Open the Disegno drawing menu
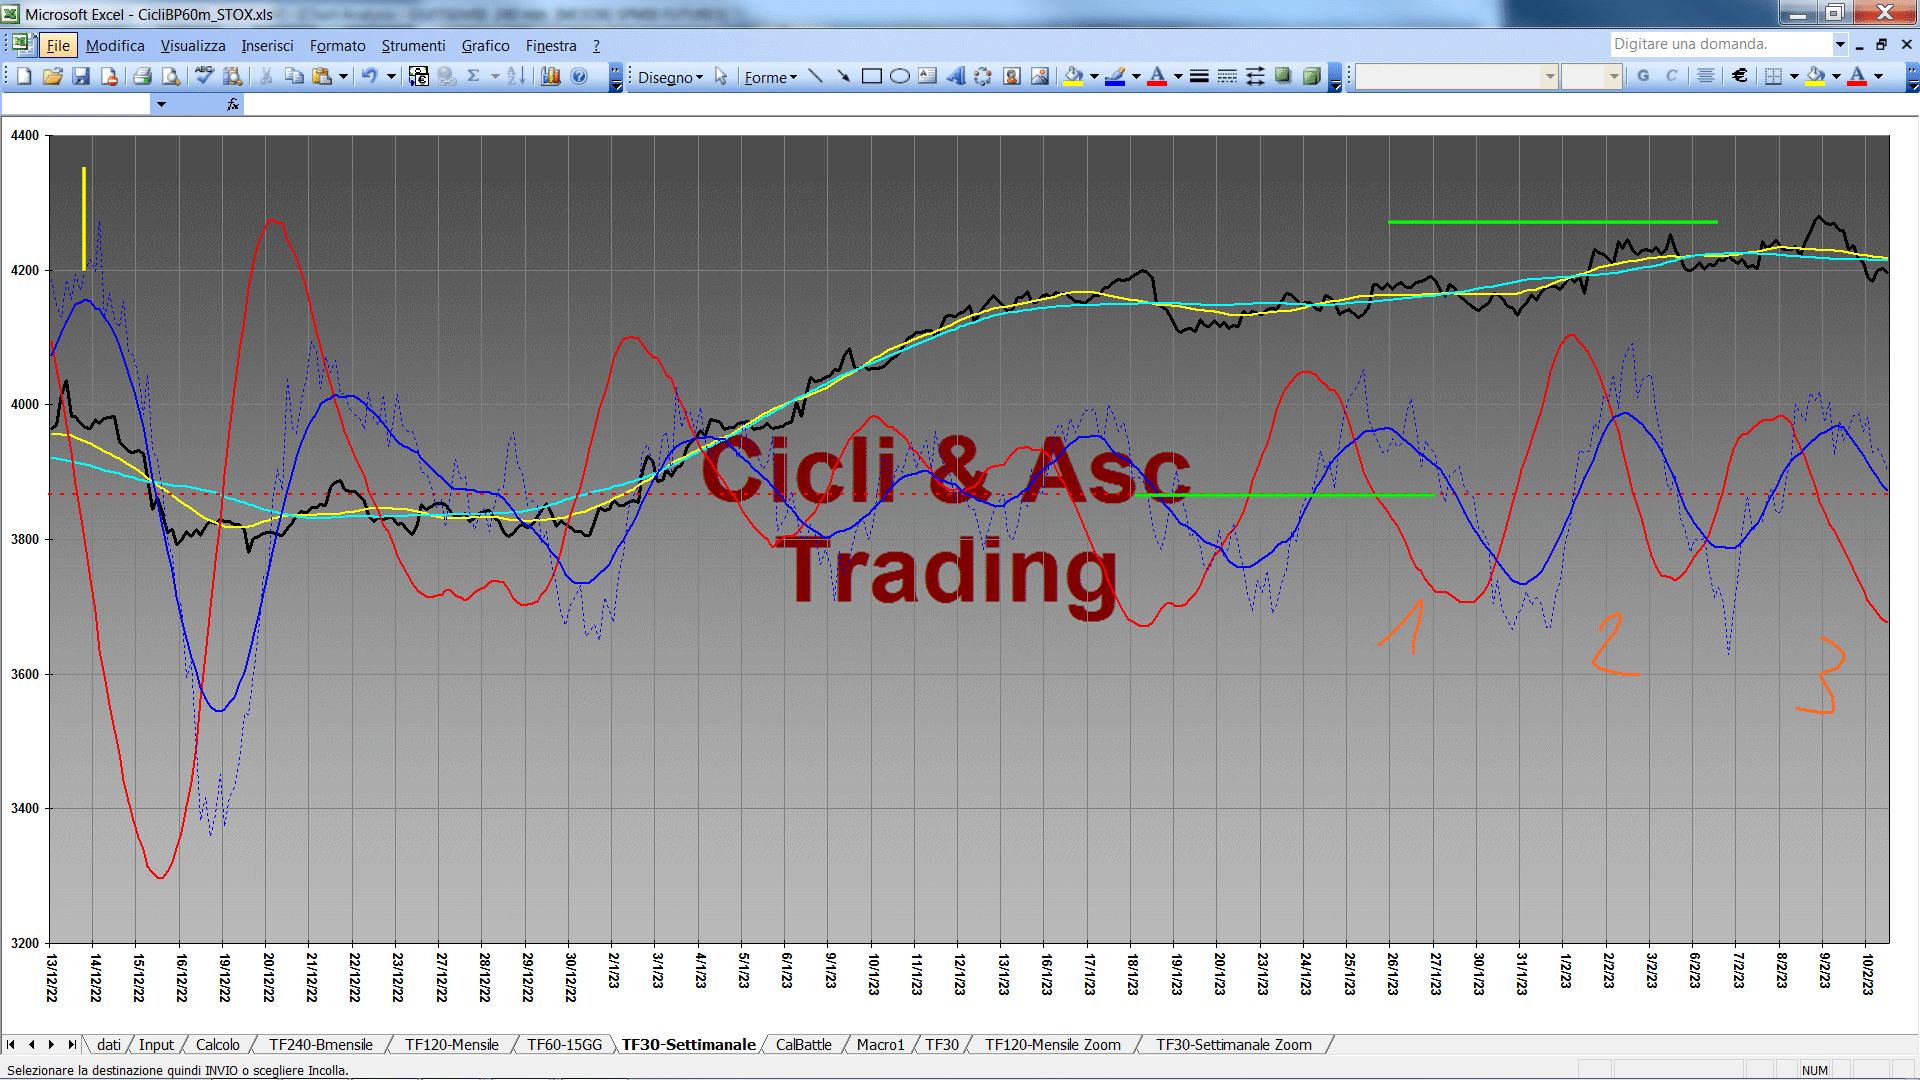The image size is (1920, 1080). tap(671, 77)
